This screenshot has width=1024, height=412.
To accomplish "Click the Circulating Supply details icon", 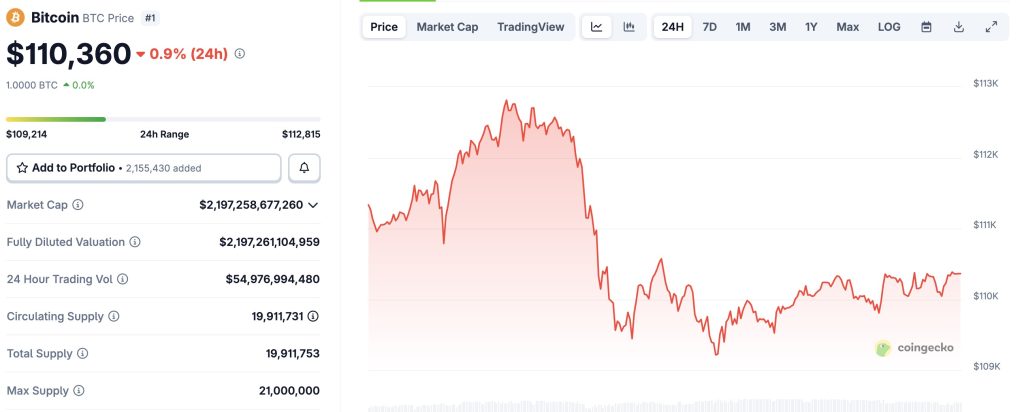I will tap(313, 316).
